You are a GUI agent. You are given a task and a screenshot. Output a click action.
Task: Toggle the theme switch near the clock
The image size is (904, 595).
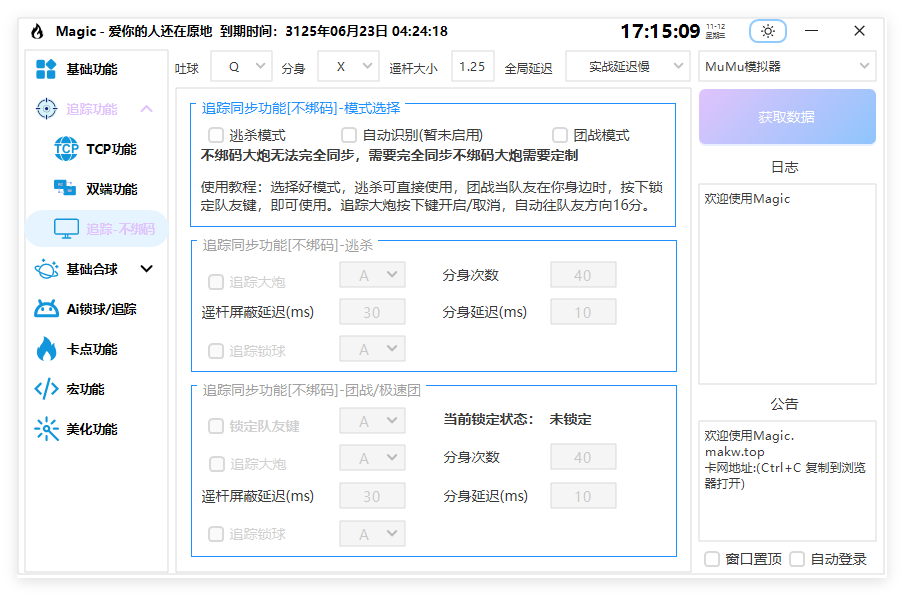coord(767,31)
